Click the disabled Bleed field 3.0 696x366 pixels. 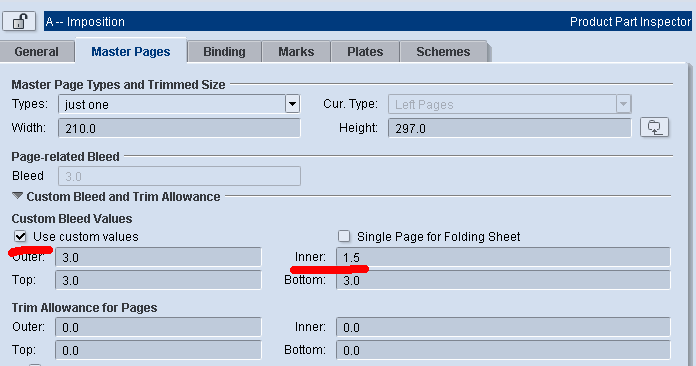pos(179,176)
